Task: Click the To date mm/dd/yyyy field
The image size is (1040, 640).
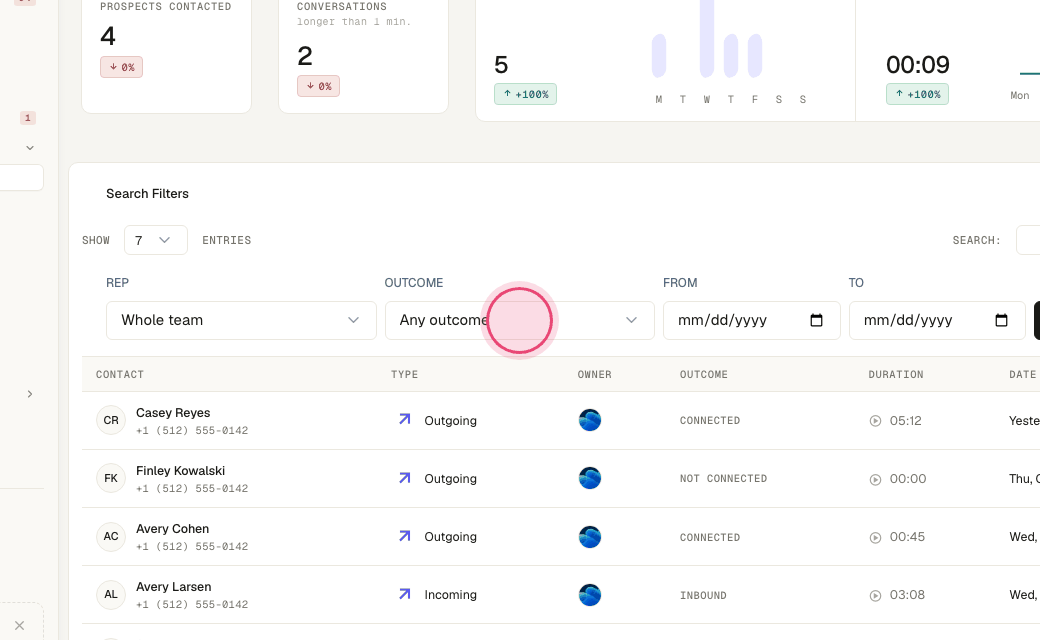Action: (937, 320)
